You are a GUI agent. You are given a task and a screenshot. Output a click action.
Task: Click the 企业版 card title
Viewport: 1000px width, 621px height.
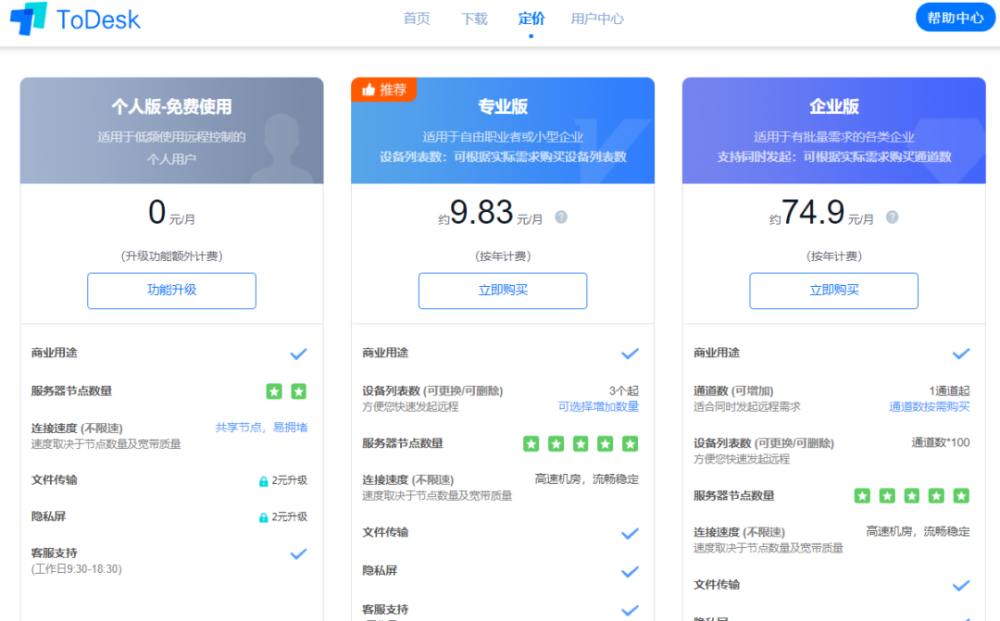[834, 106]
